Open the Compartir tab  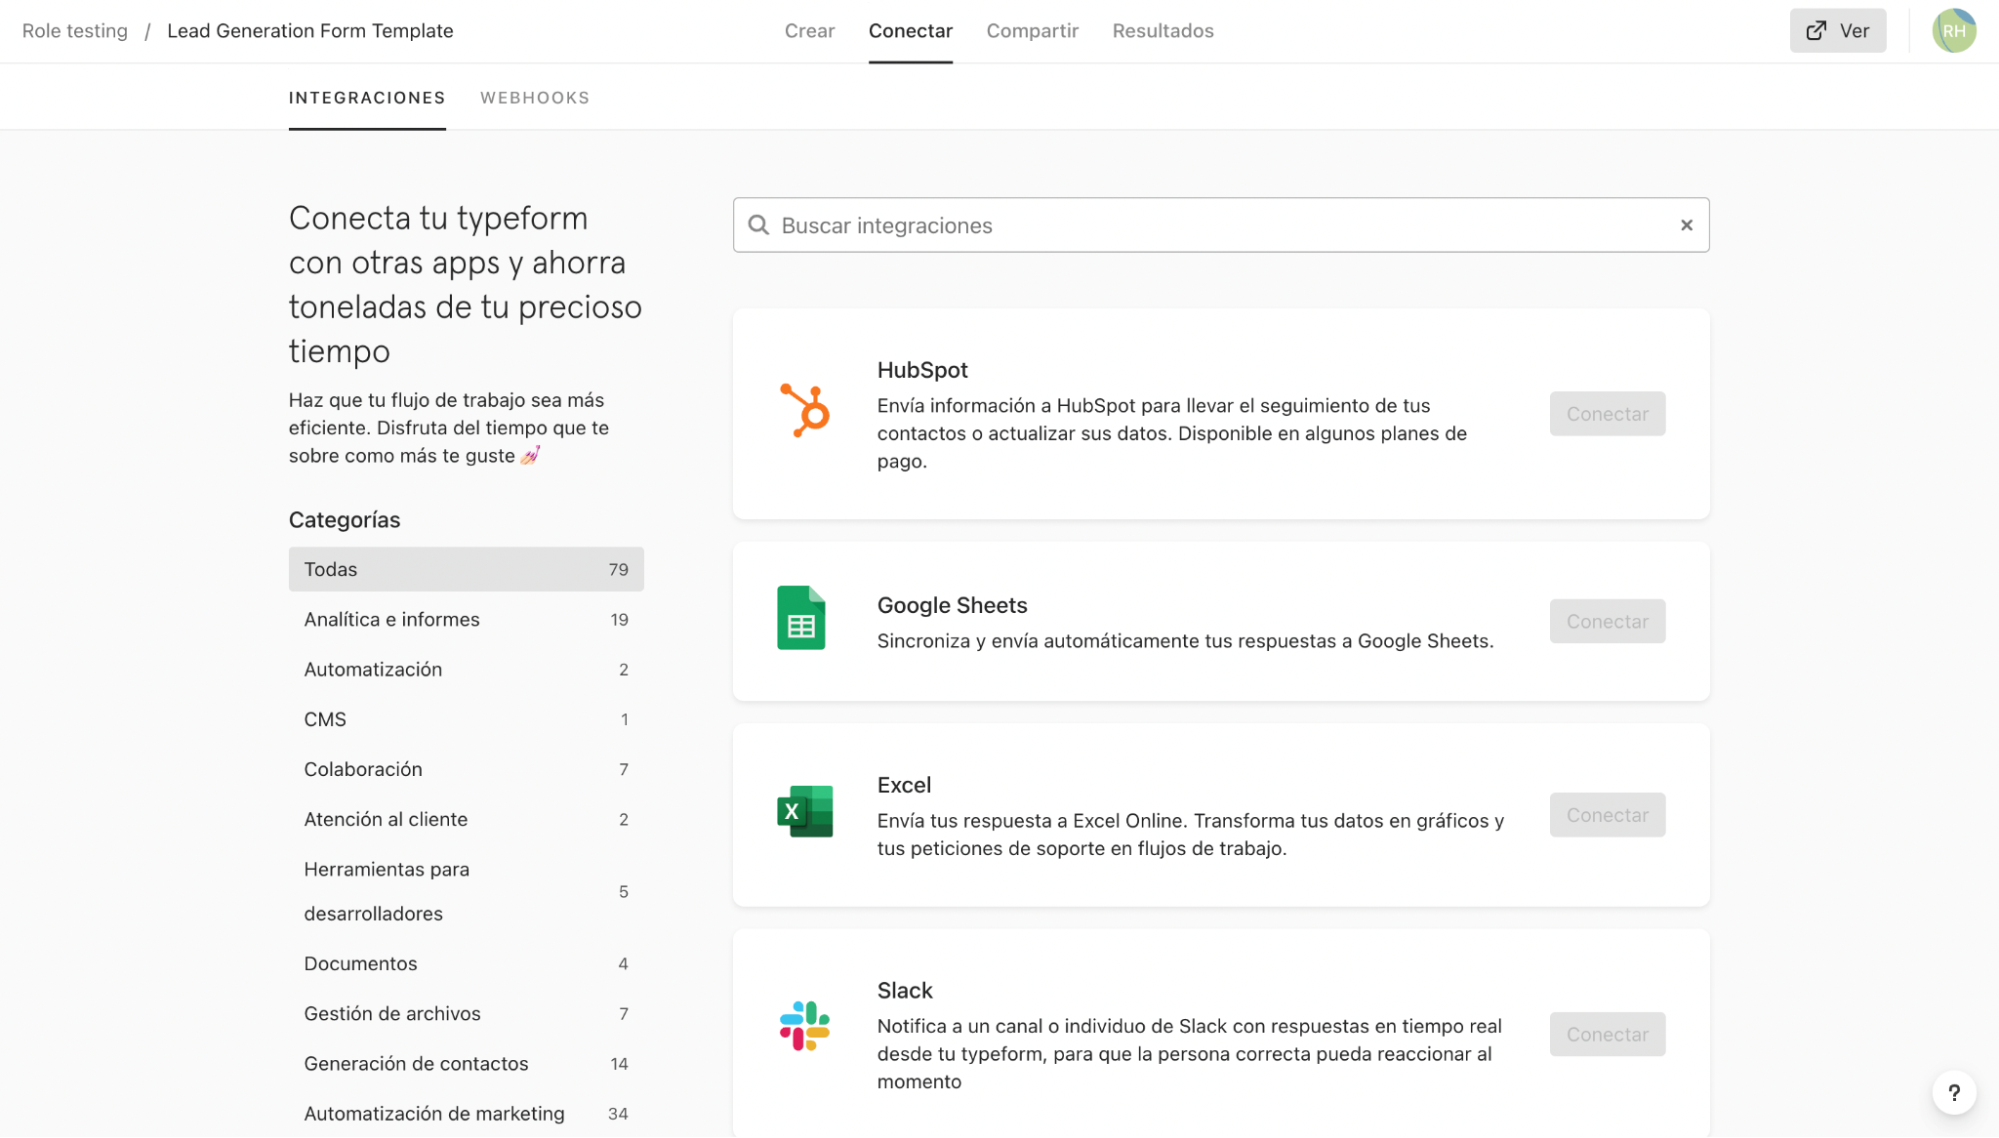pos(1033,31)
